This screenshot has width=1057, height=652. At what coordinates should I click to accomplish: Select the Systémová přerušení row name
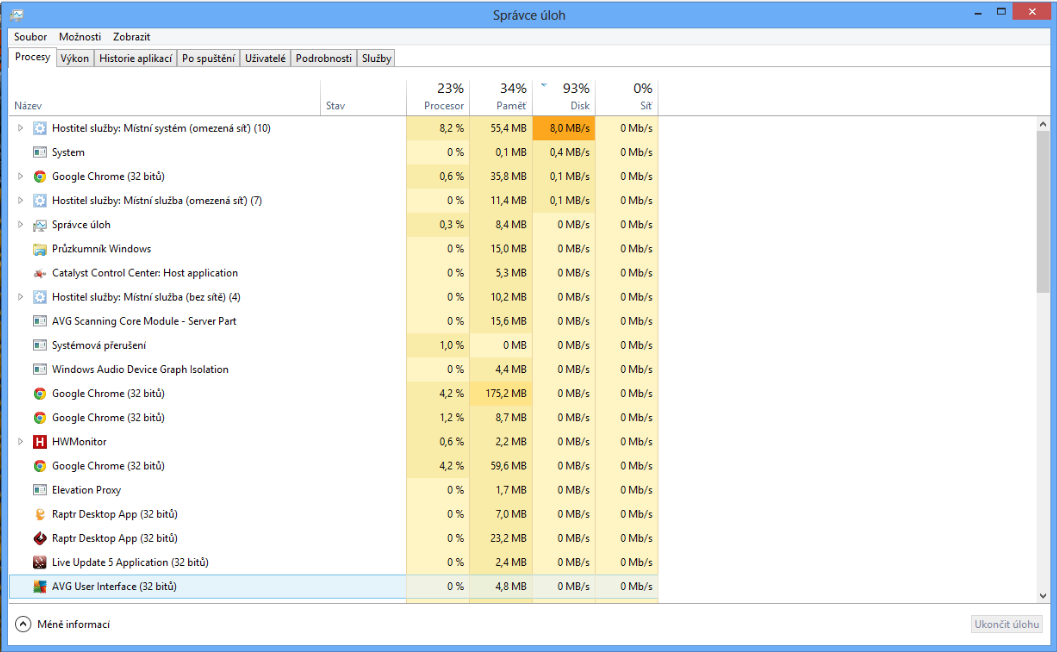pos(99,345)
